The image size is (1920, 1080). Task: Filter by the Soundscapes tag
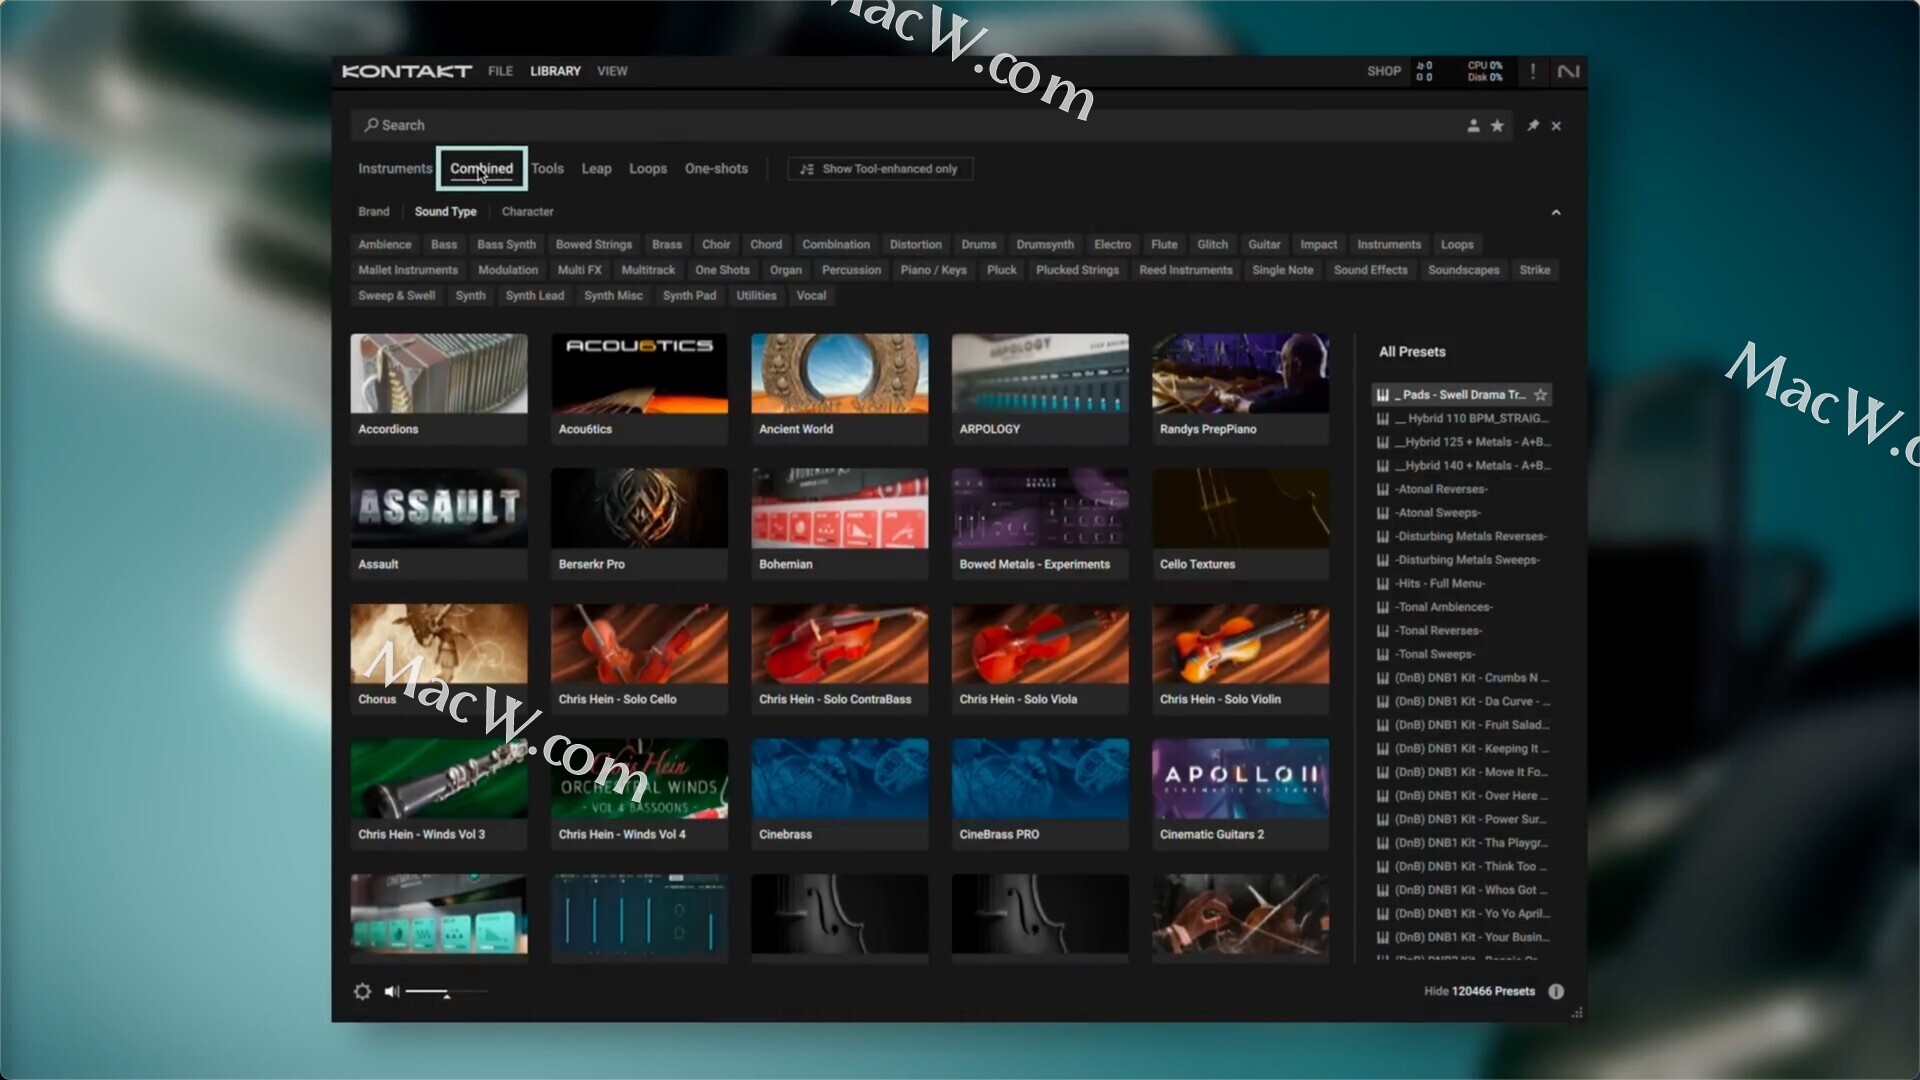click(1463, 270)
